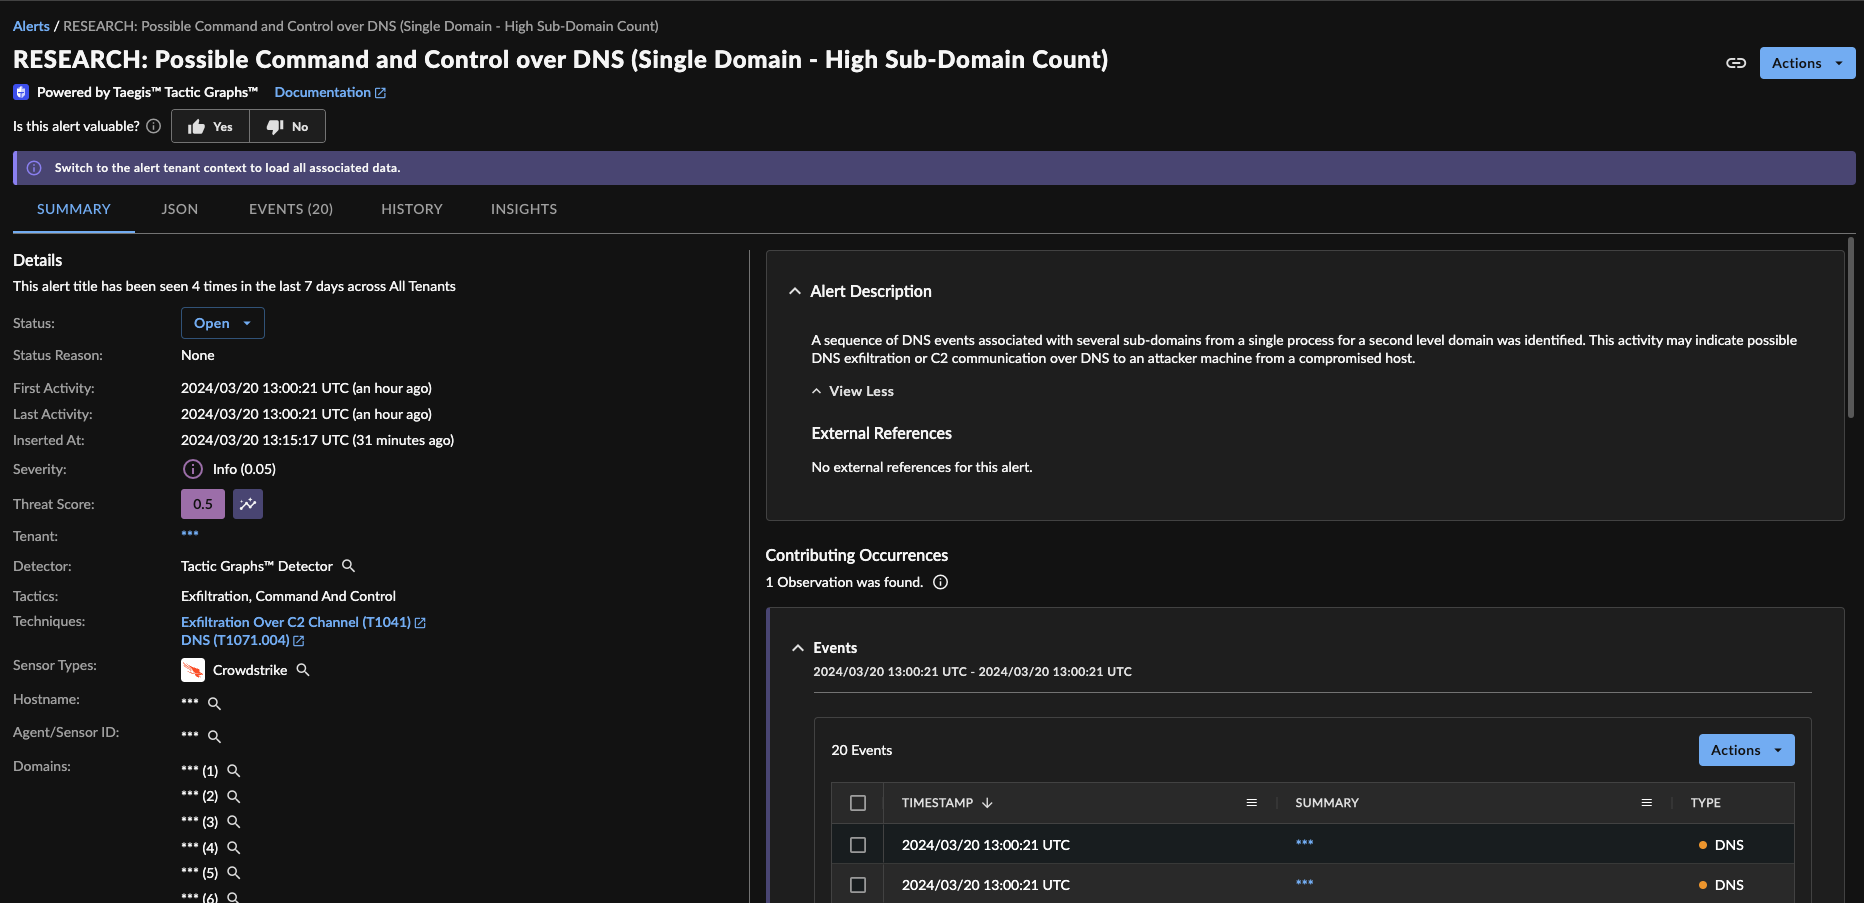The height and width of the screenshot is (903, 1864).
Task: Open first event's masked summary link
Action: pos(1304,843)
